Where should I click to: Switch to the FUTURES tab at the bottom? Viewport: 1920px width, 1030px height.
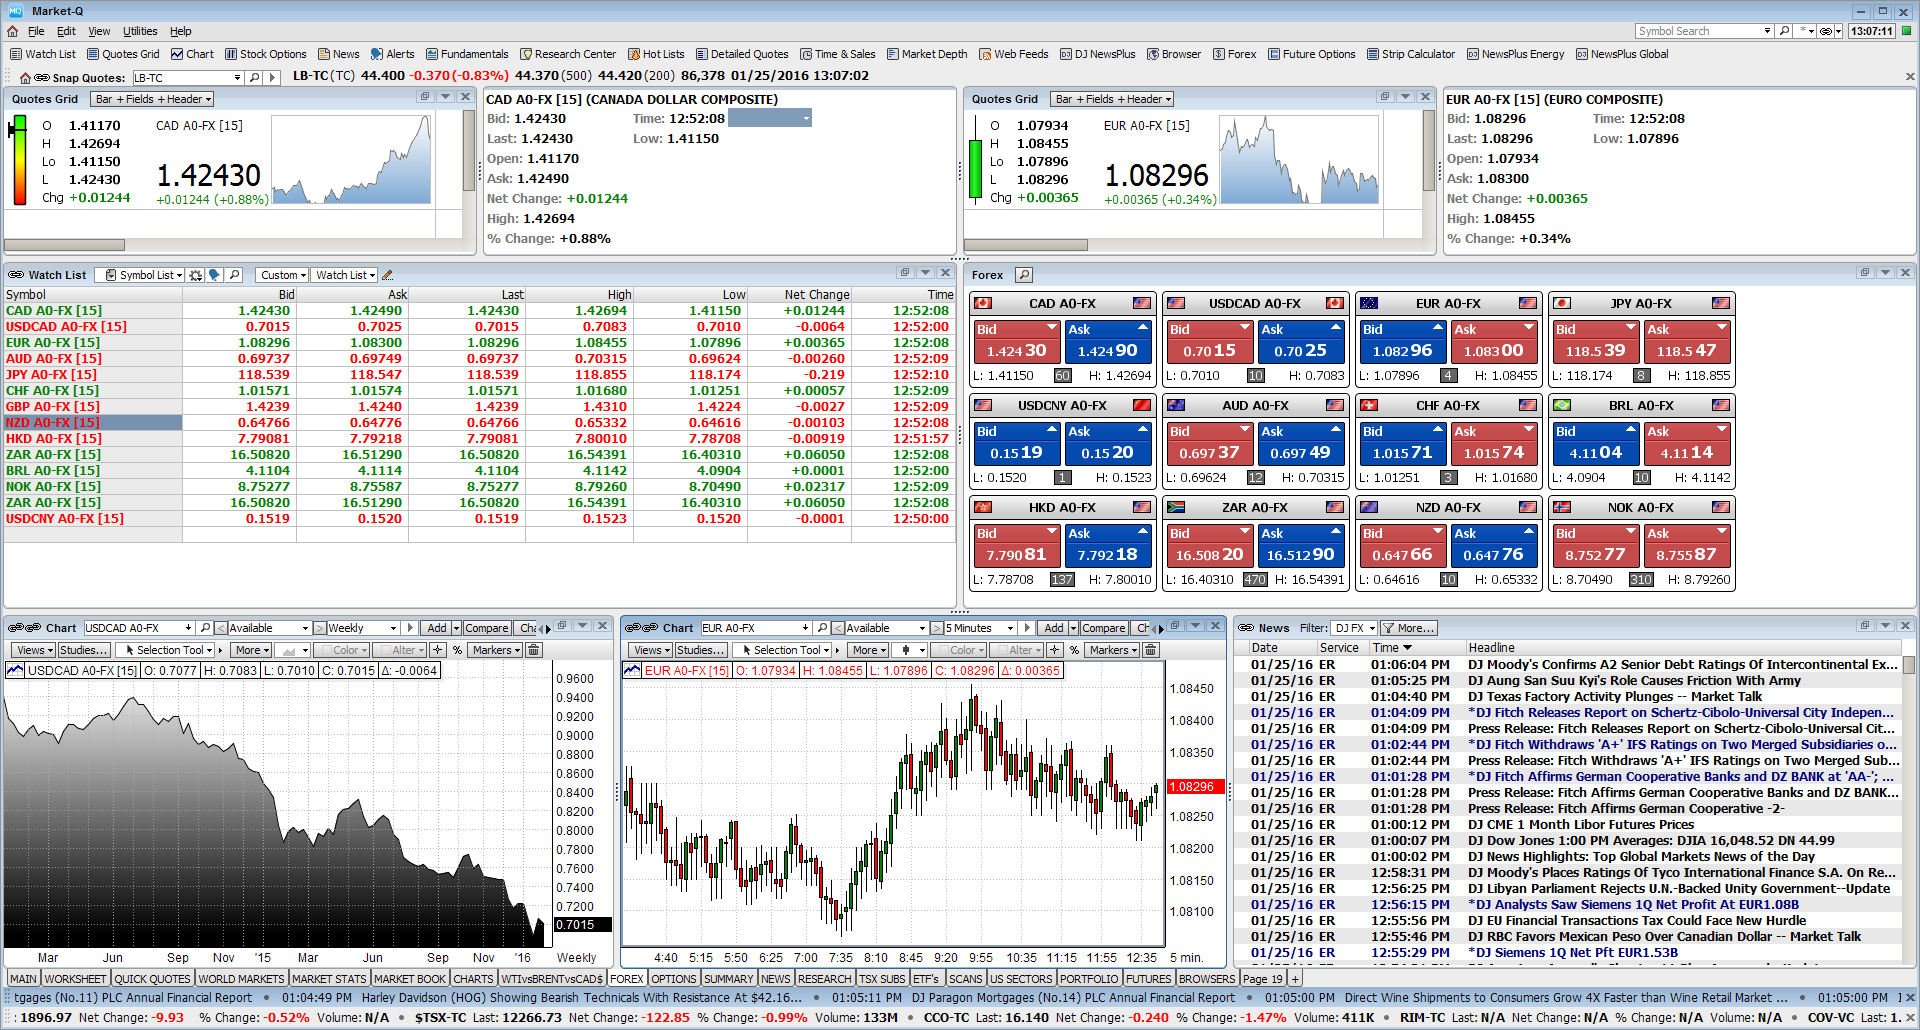pos(1147,978)
